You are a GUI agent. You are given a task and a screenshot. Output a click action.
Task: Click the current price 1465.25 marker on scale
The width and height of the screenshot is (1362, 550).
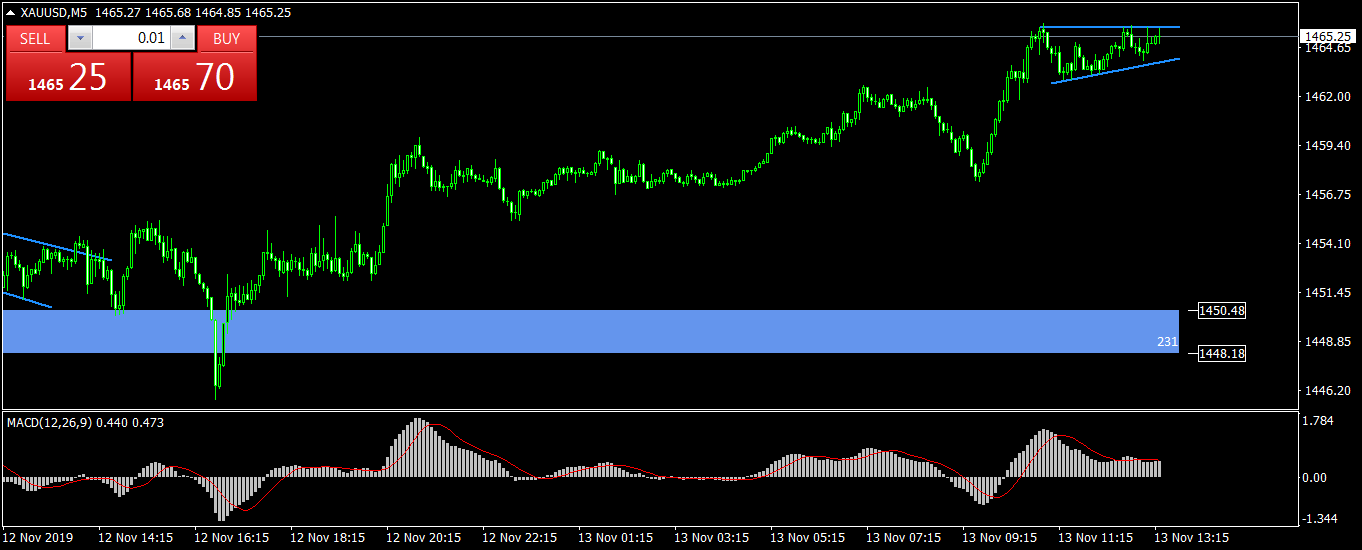(1327, 36)
